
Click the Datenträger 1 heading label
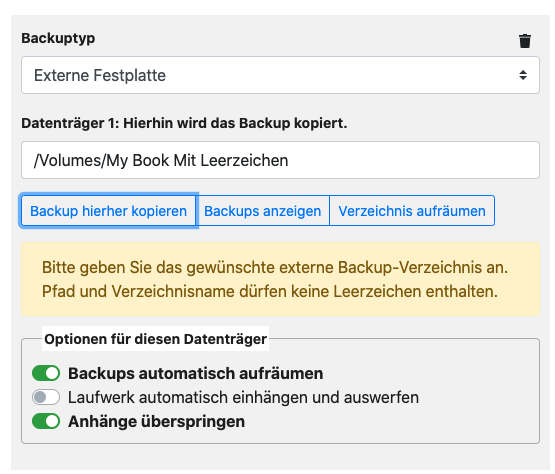184,123
